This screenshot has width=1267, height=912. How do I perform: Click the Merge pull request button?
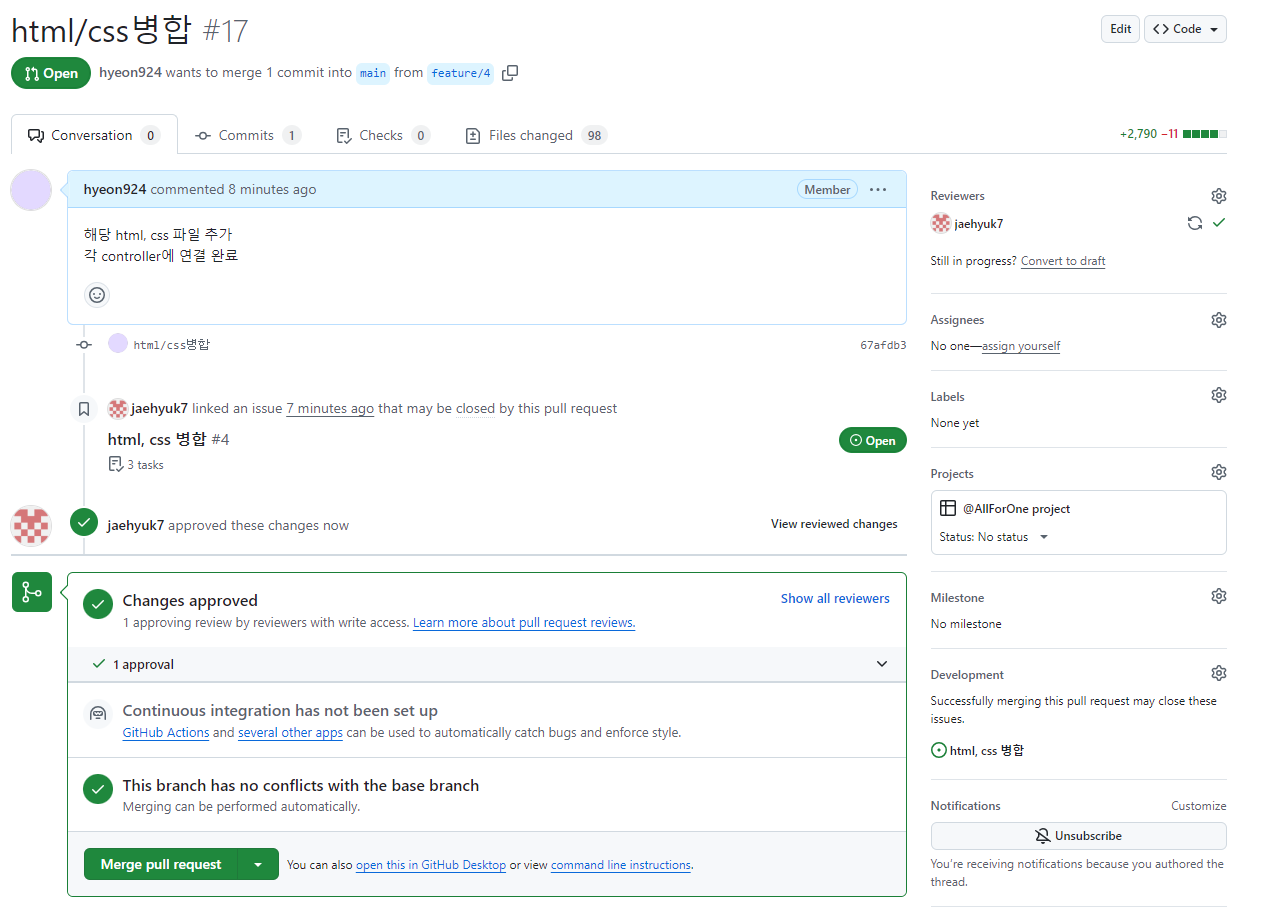pyautogui.click(x=162, y=863)
